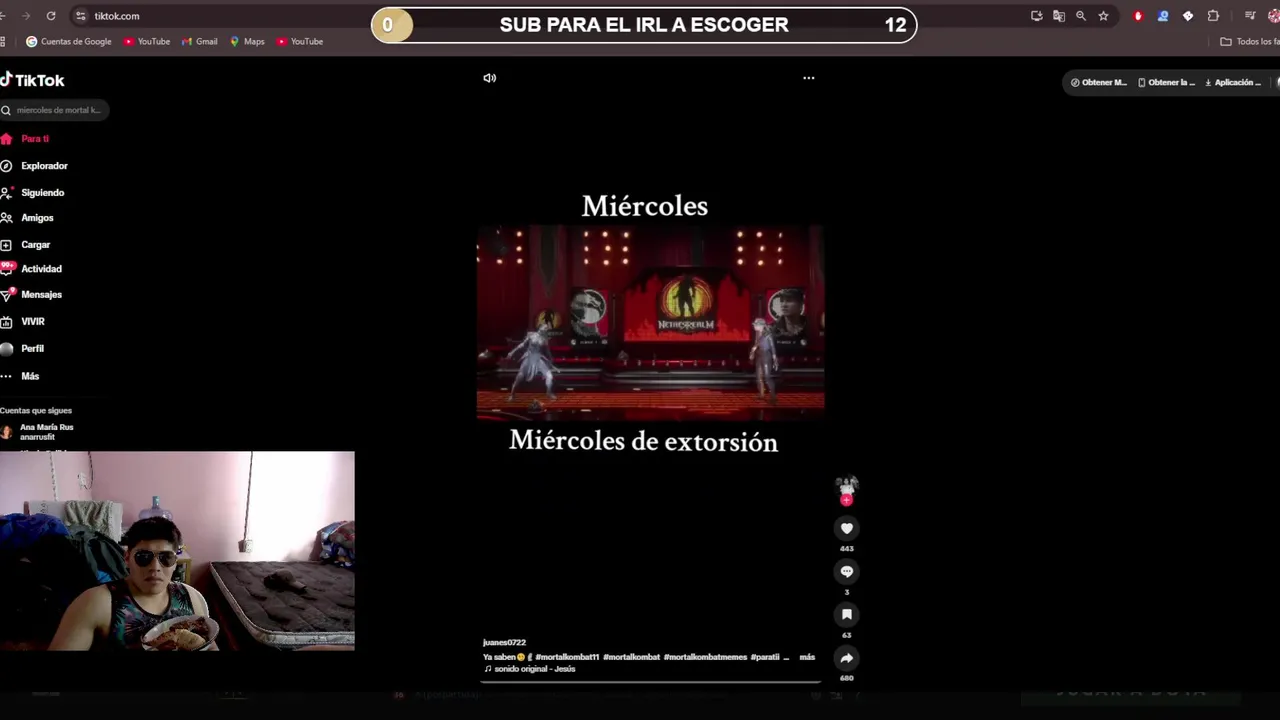Open hashtag #paratii

765,657
